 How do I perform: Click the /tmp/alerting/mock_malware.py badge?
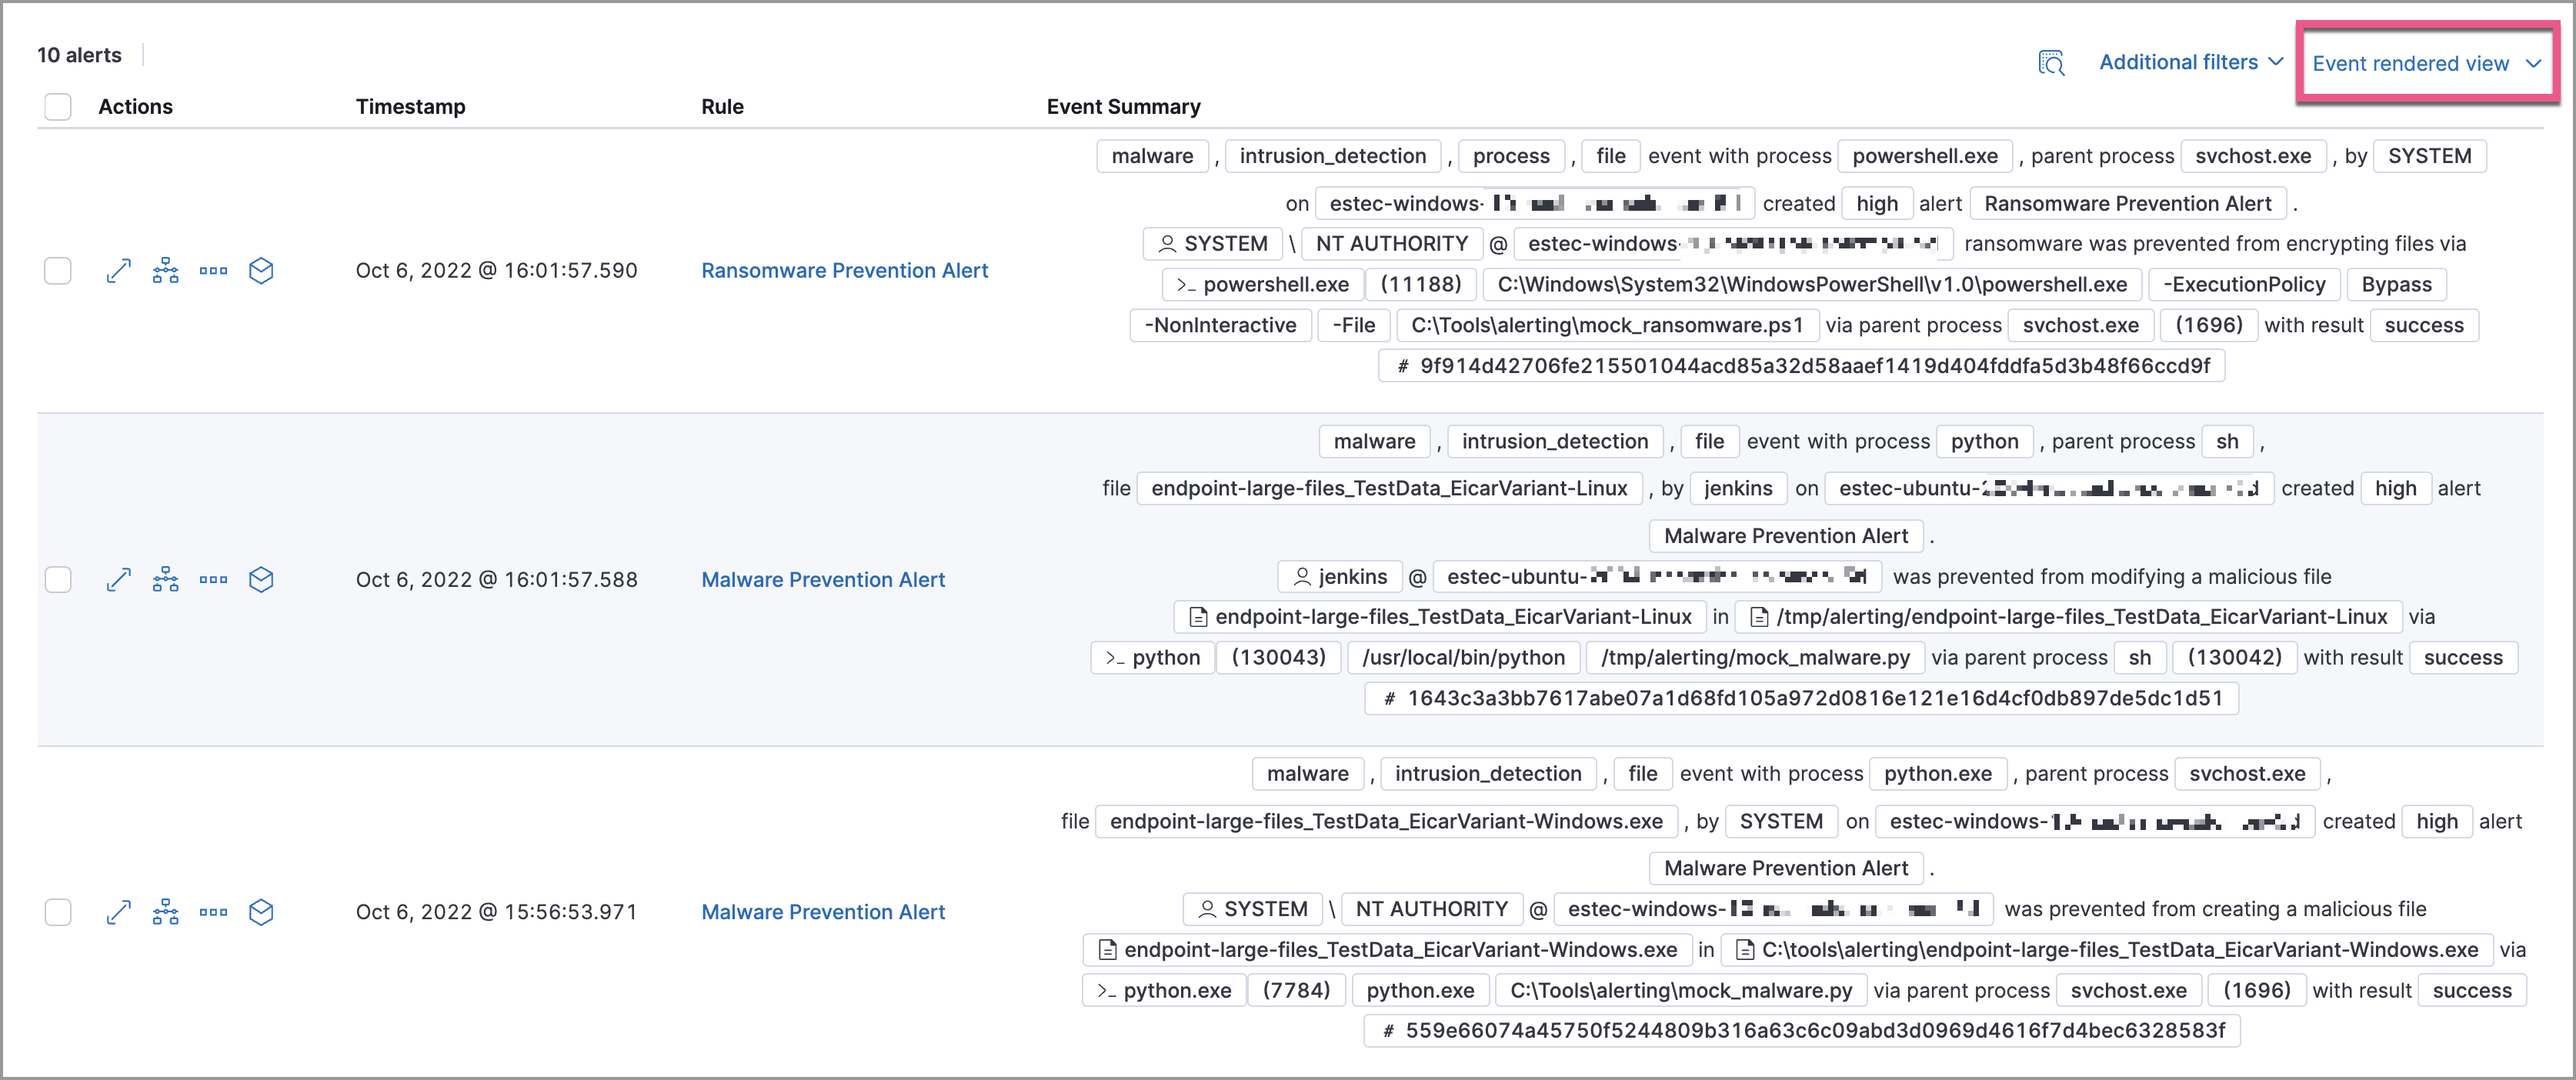1754,658
